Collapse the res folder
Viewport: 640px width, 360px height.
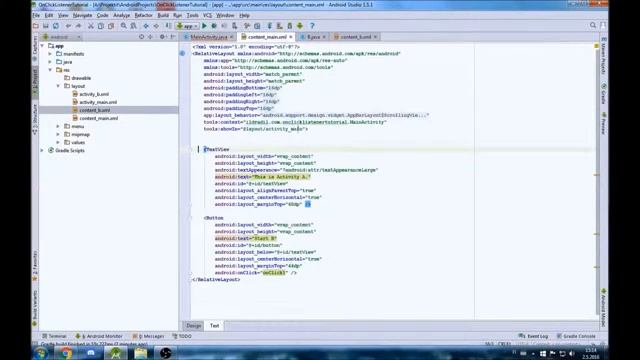click(50, 70)
